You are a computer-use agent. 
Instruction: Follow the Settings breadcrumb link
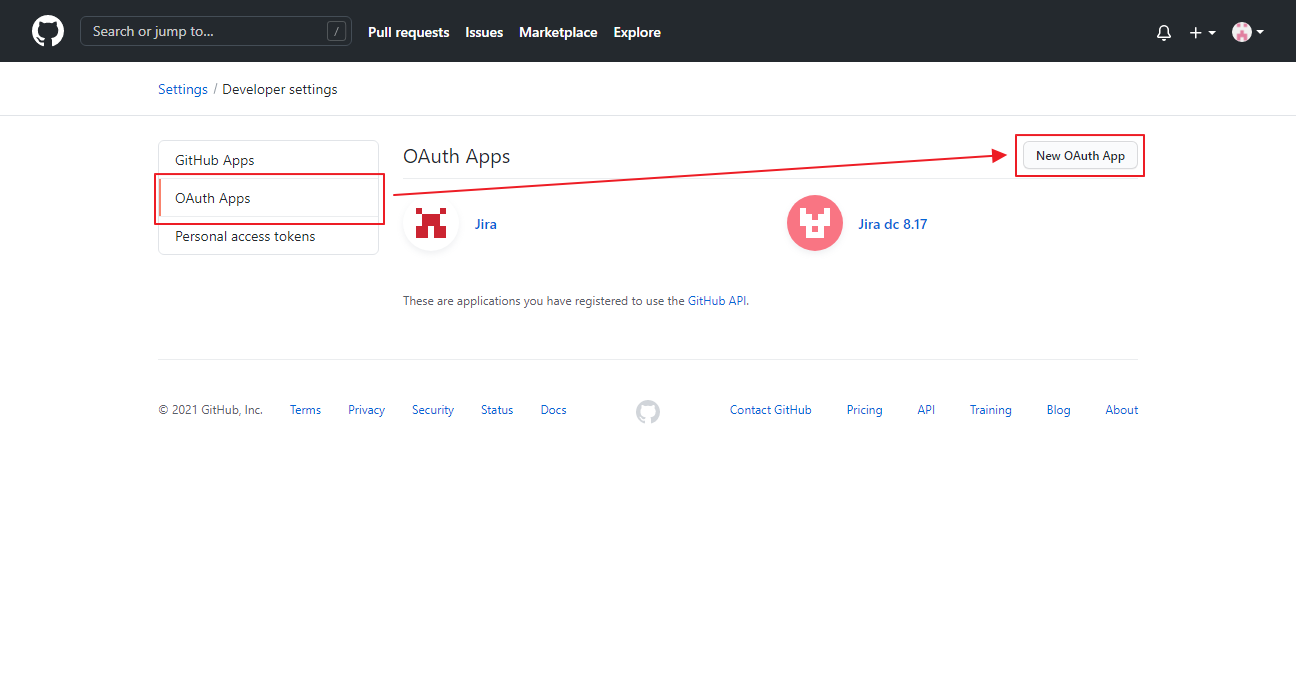pos(183,89)
